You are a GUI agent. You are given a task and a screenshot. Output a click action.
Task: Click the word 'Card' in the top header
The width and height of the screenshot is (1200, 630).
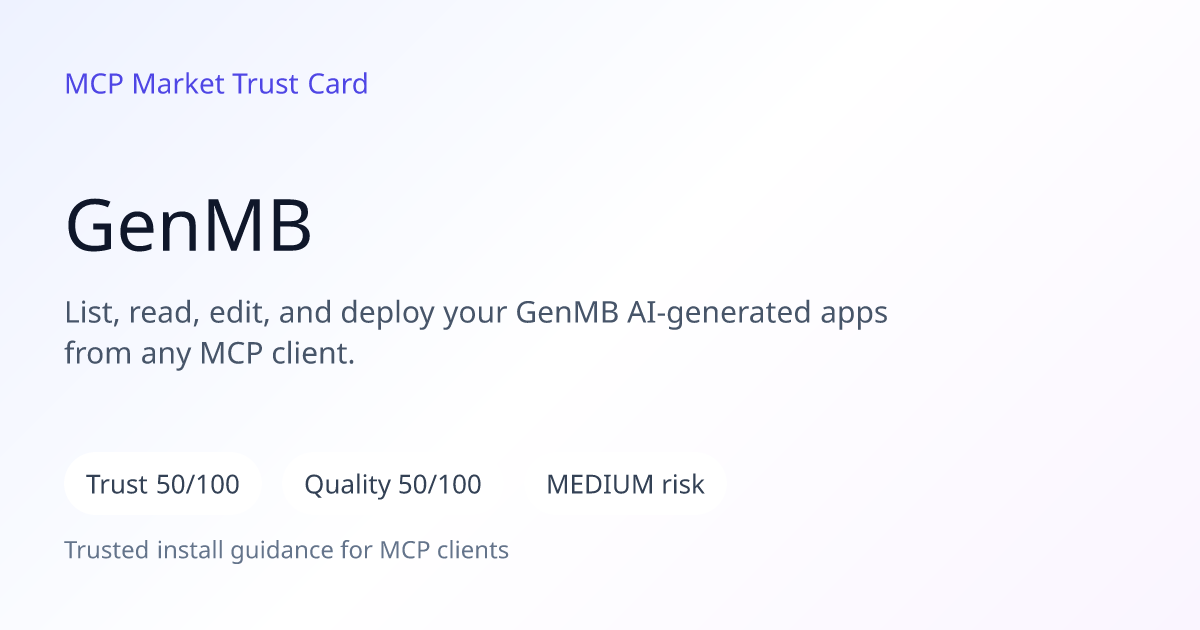337,83
